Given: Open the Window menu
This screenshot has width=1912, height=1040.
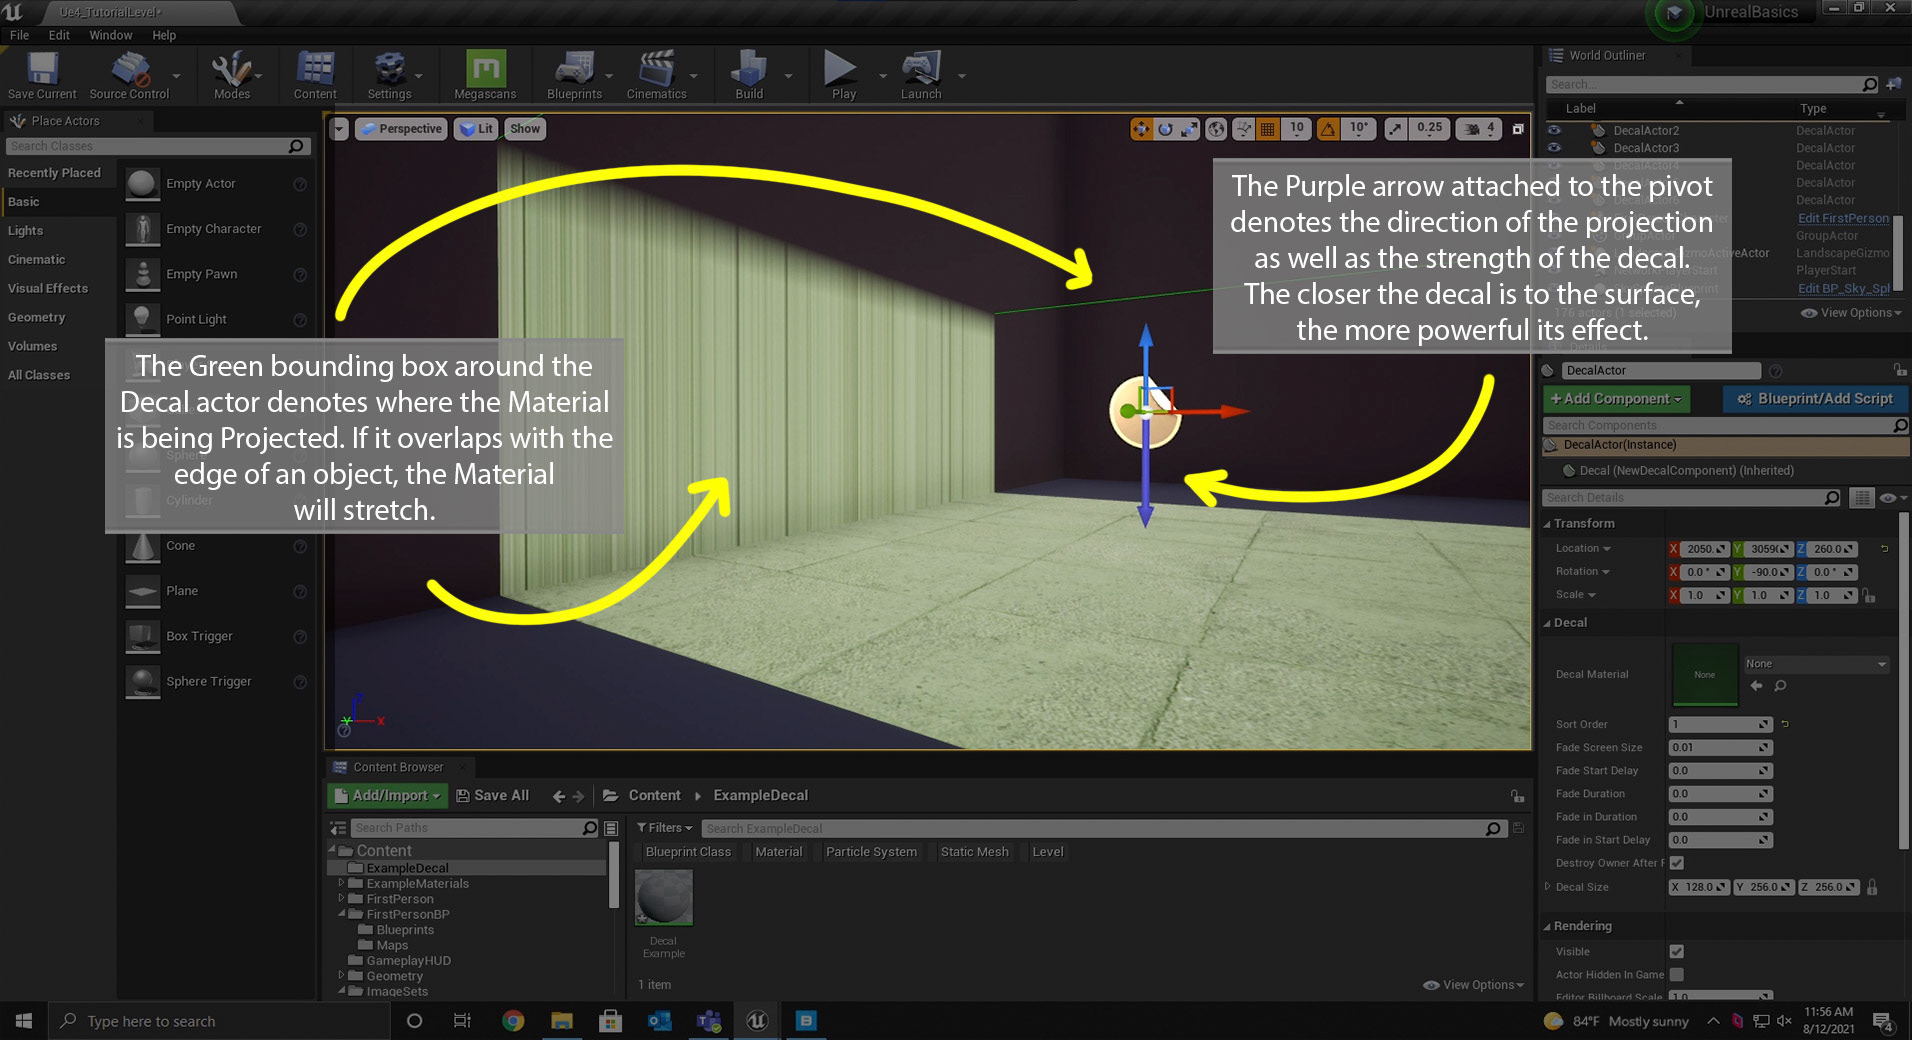Looking at the screenshot, I should point(111,35).
